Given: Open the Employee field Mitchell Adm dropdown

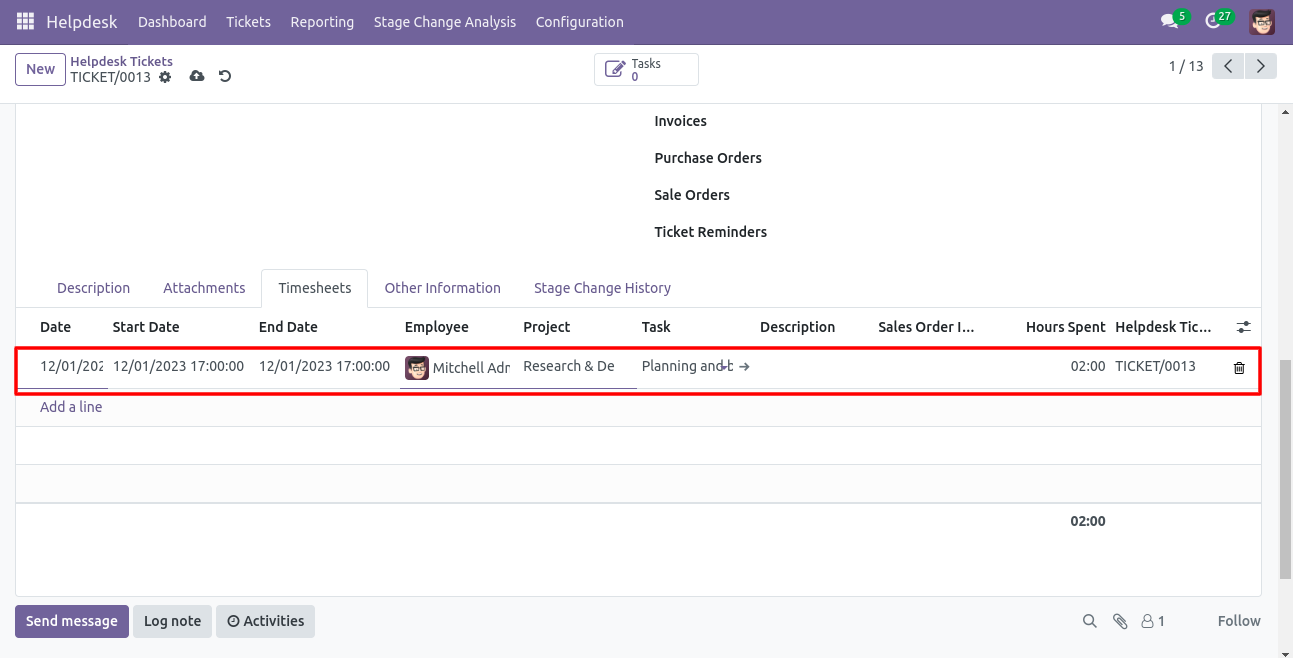Looking at the screenshot, I should pyautogui.click(x=470, y=368).
